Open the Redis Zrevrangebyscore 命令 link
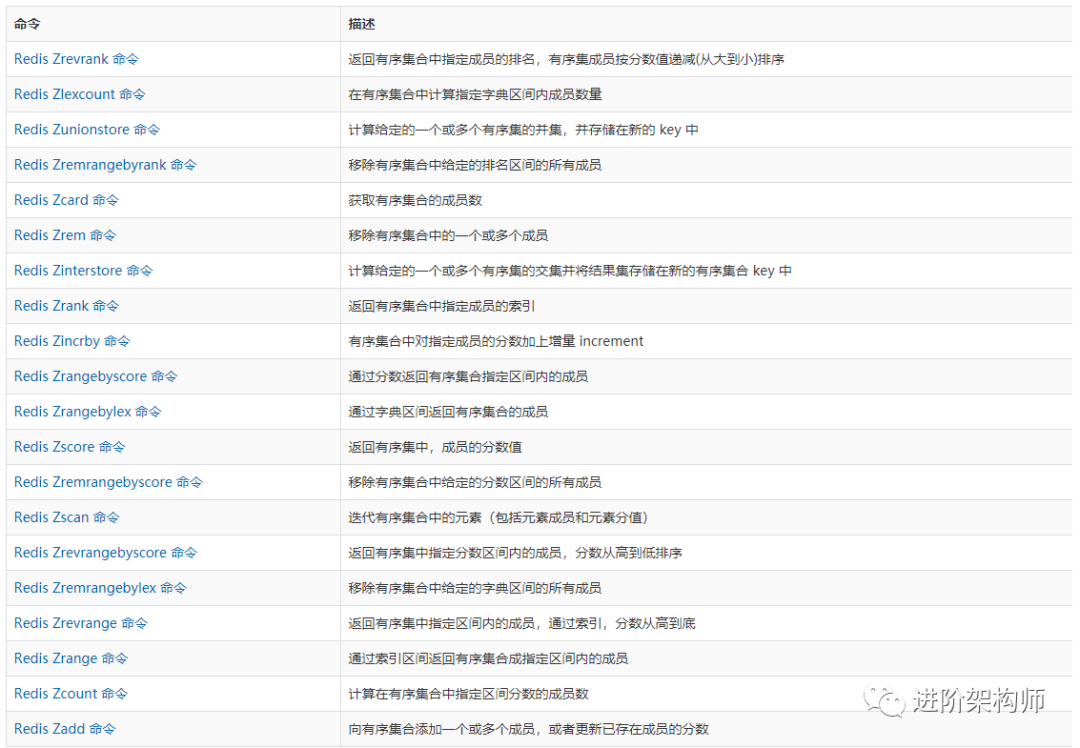The width and height of the screenshot is (1080, 748). tap(105, 552)
